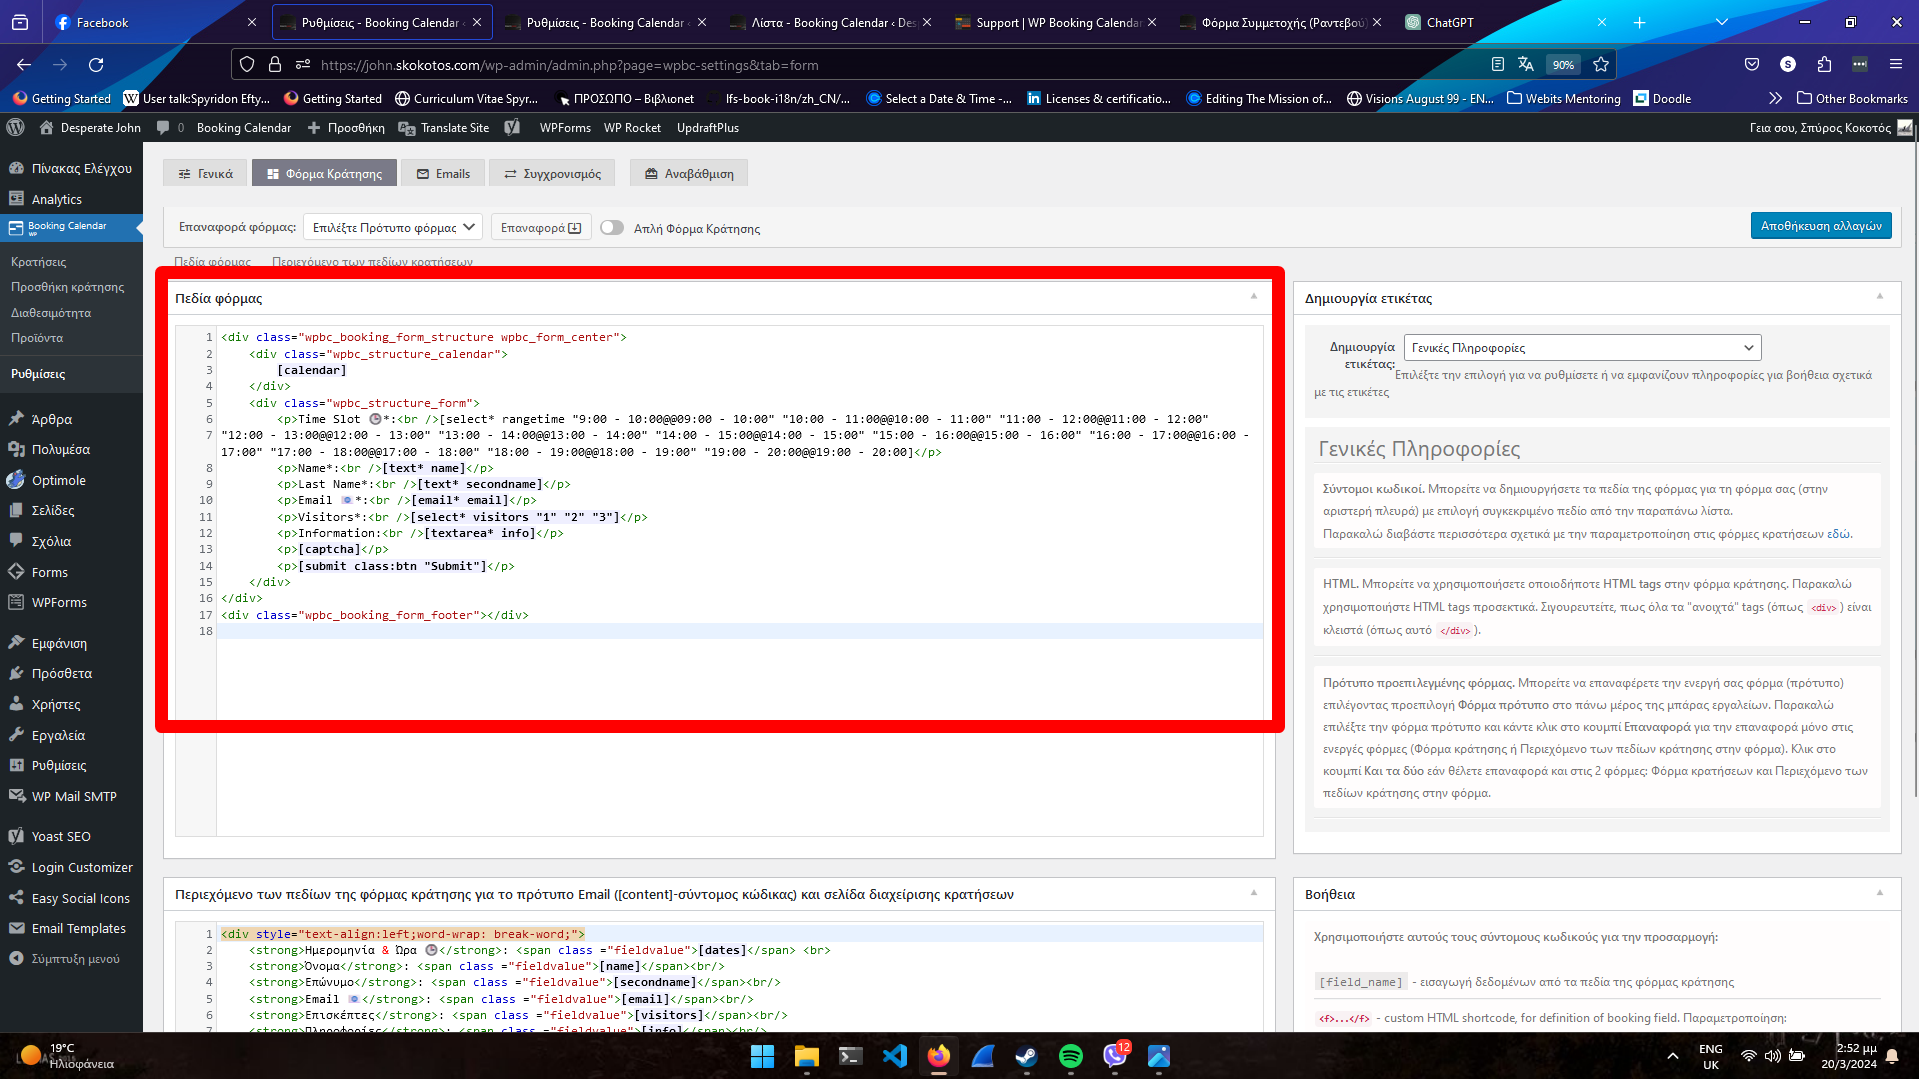1919x1079 pixels.
Task: Toggle the Απλή Φόρμα Κράτησης switch
Action: (612, 228)
